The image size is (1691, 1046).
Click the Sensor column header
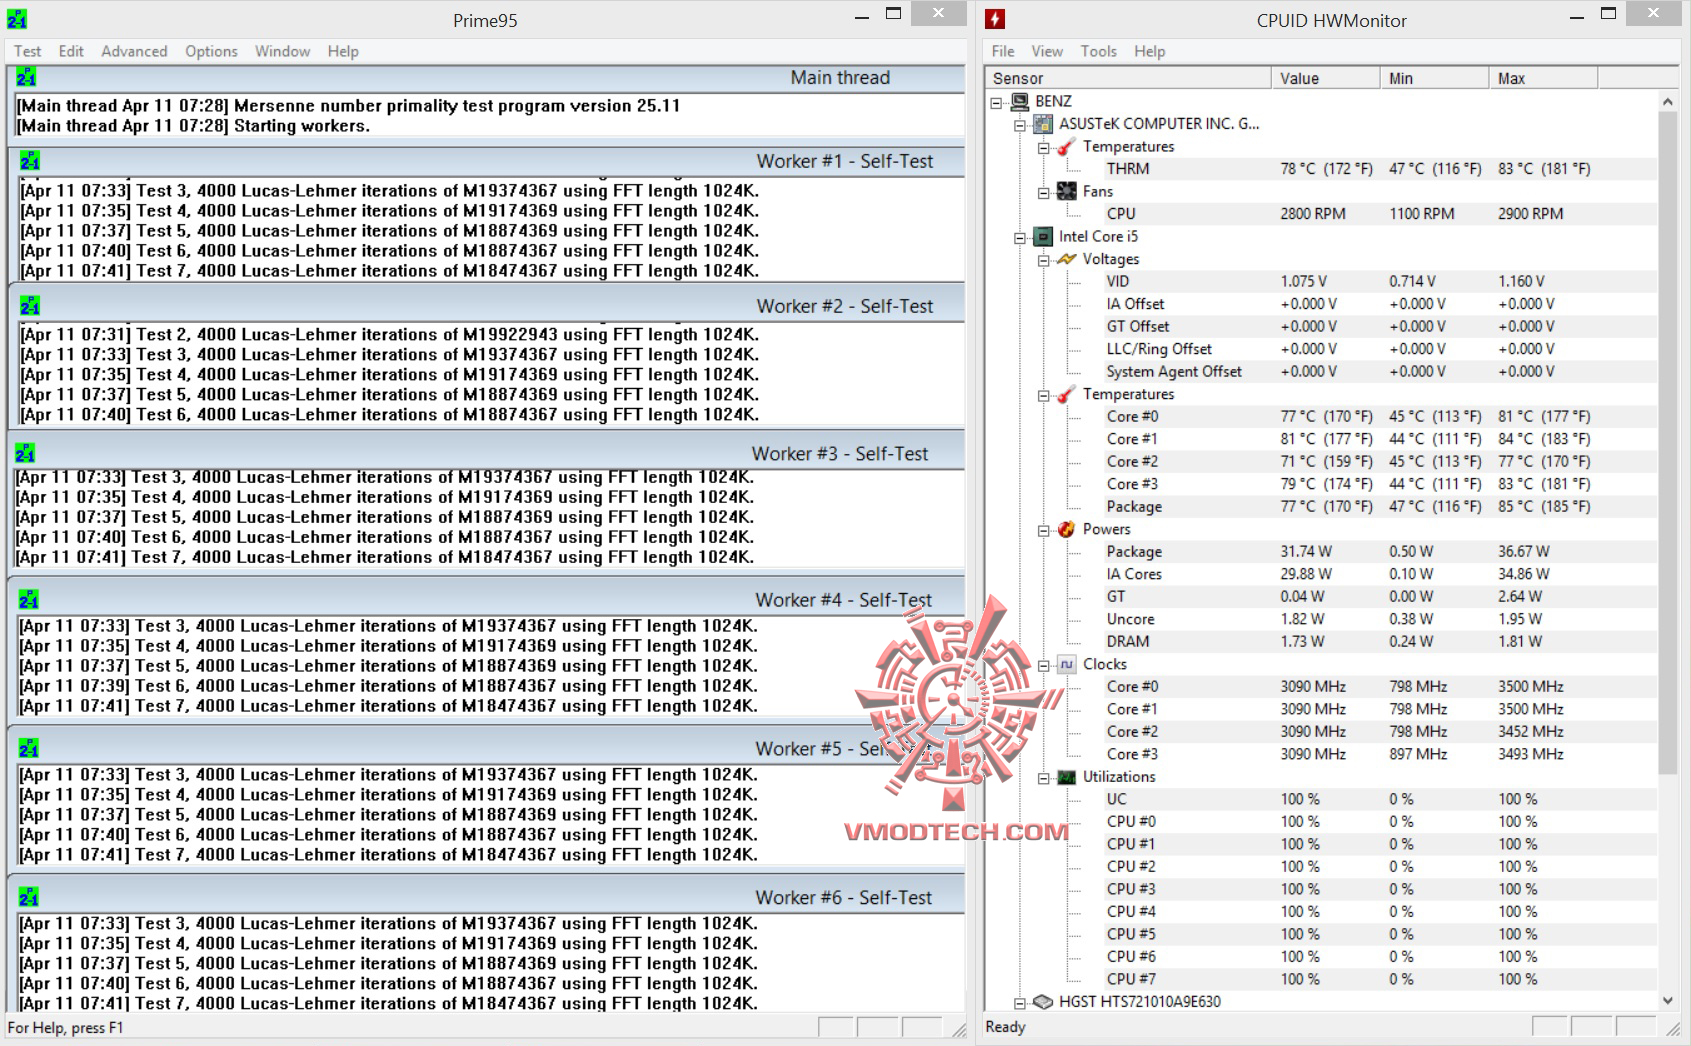(1128, 78)
